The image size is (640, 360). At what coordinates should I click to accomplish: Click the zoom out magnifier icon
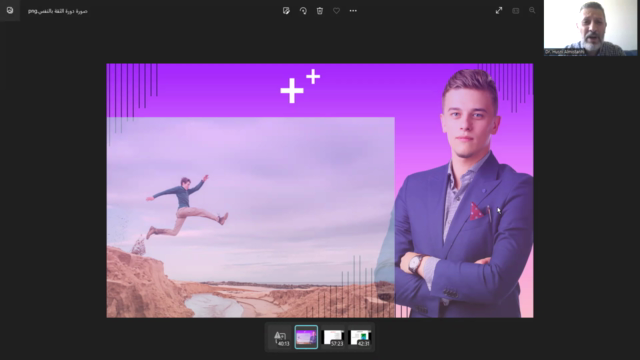click(x=532, y=10)
